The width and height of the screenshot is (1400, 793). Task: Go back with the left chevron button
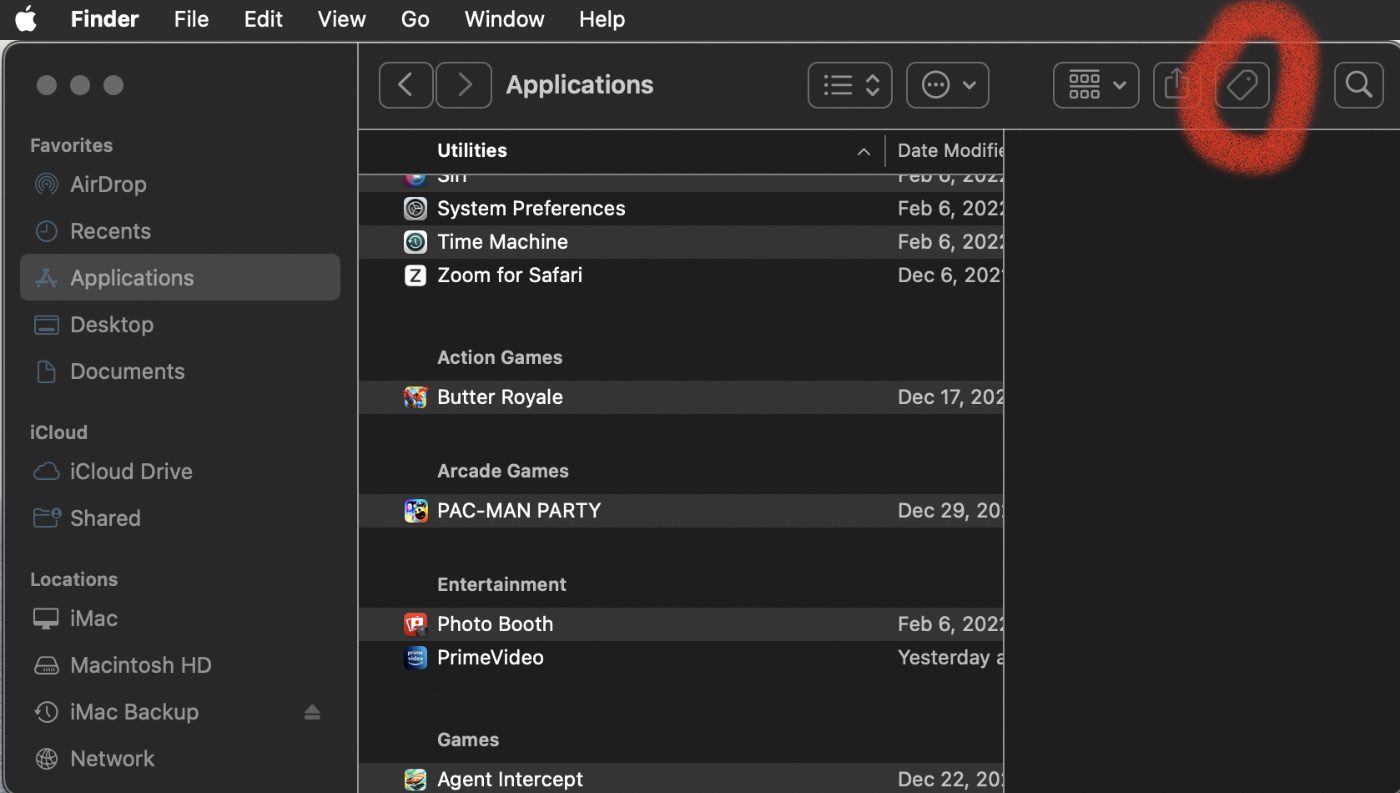pos(406,85)
